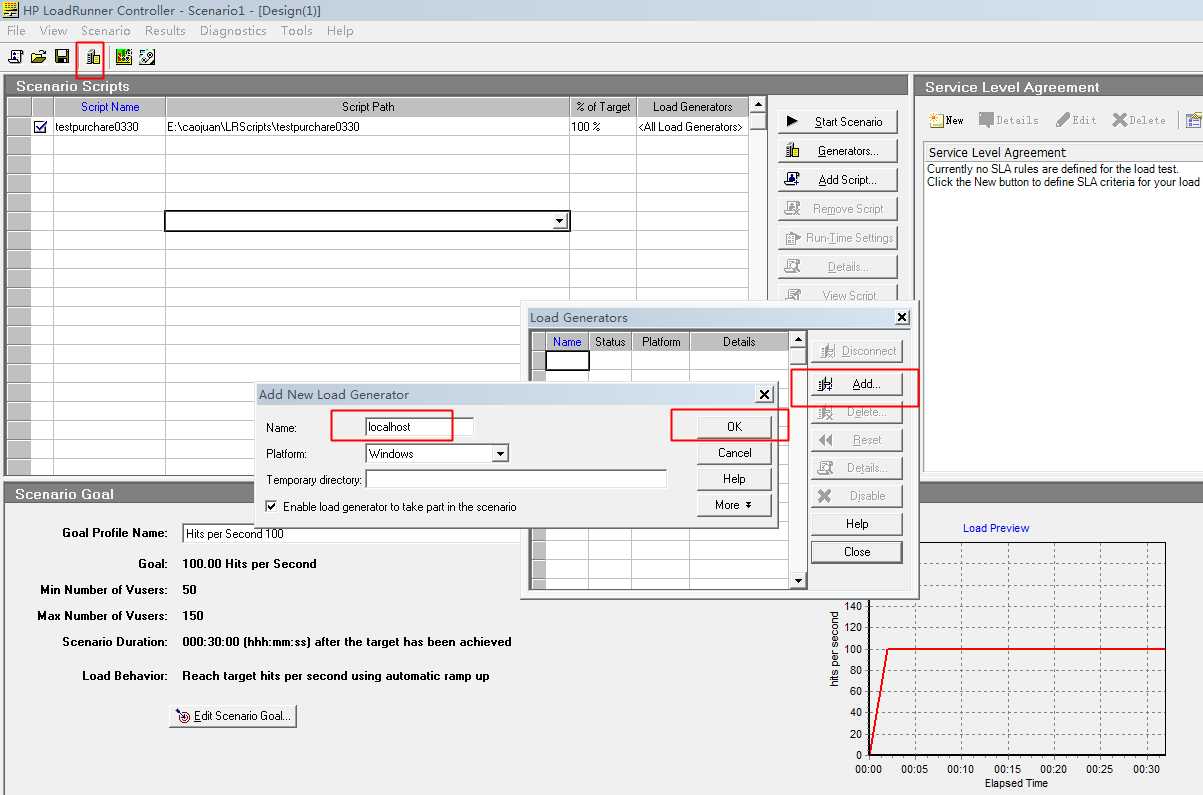Click the Platform column header in Load Generators
Screen dimensions: 1203x795
(x=661, y=342)
